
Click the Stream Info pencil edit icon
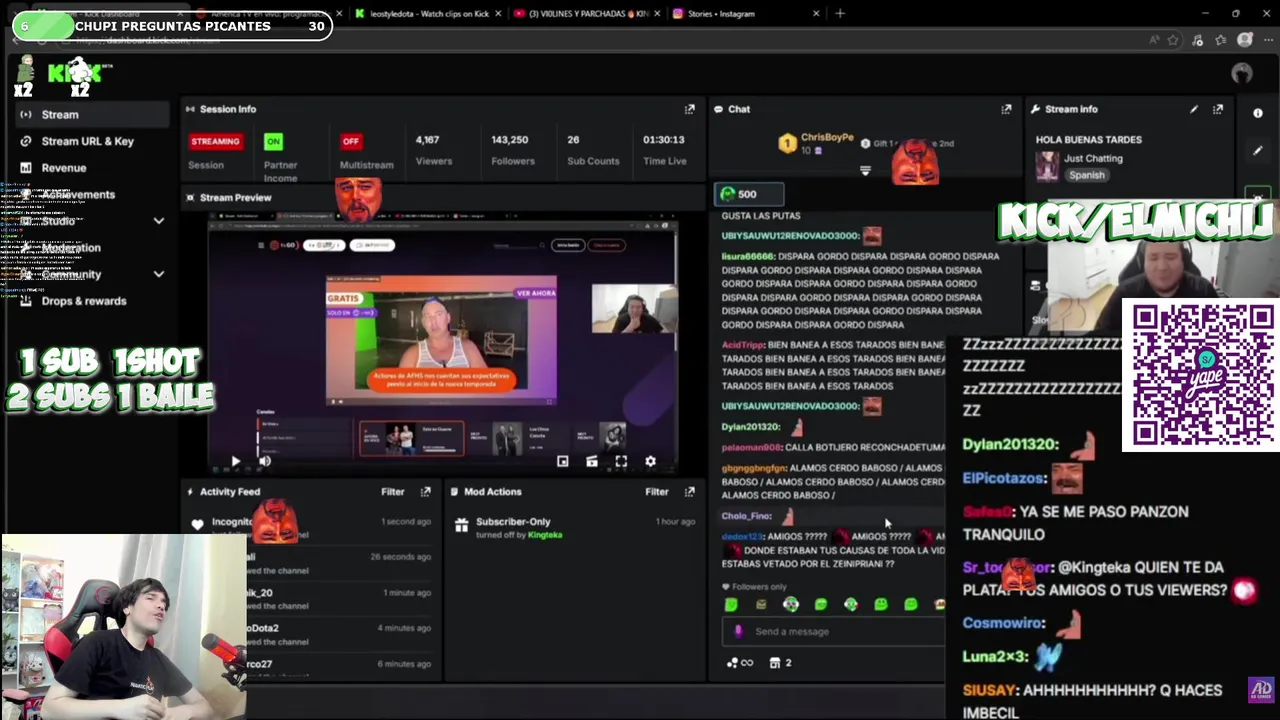coord(1194,109)
